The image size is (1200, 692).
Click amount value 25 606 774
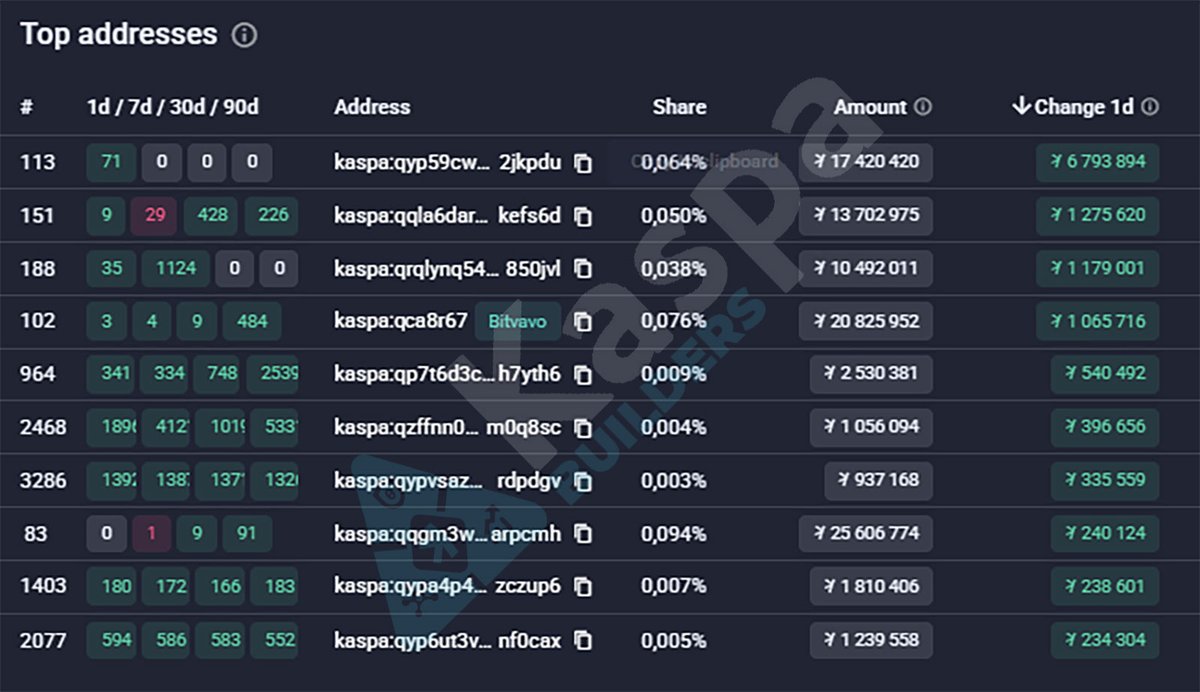[x=866, y=533]
